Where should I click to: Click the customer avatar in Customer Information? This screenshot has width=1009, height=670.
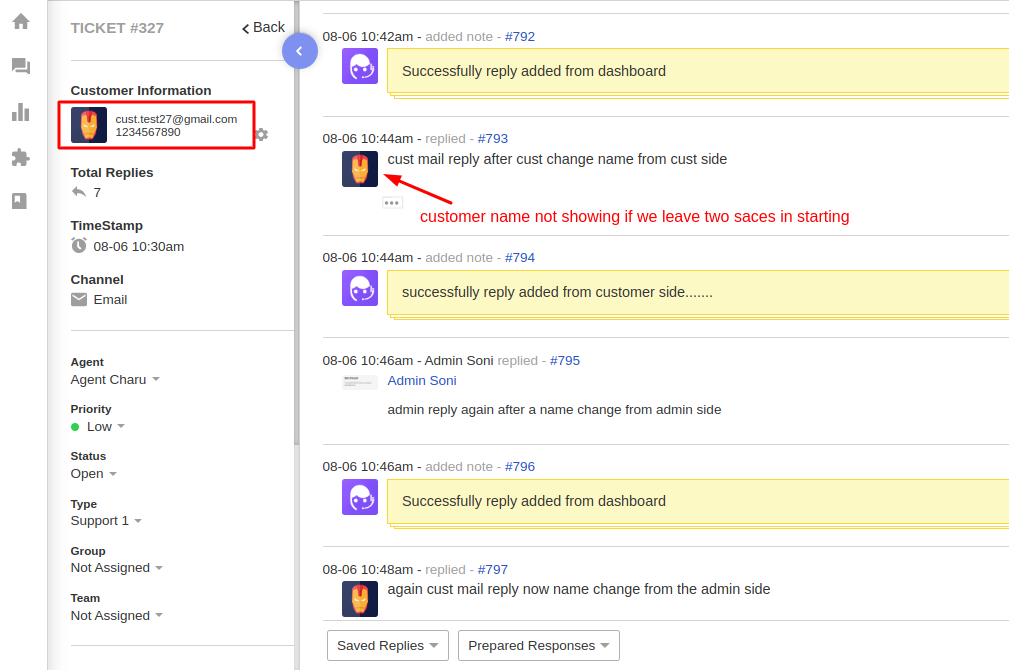pos(89,125)
